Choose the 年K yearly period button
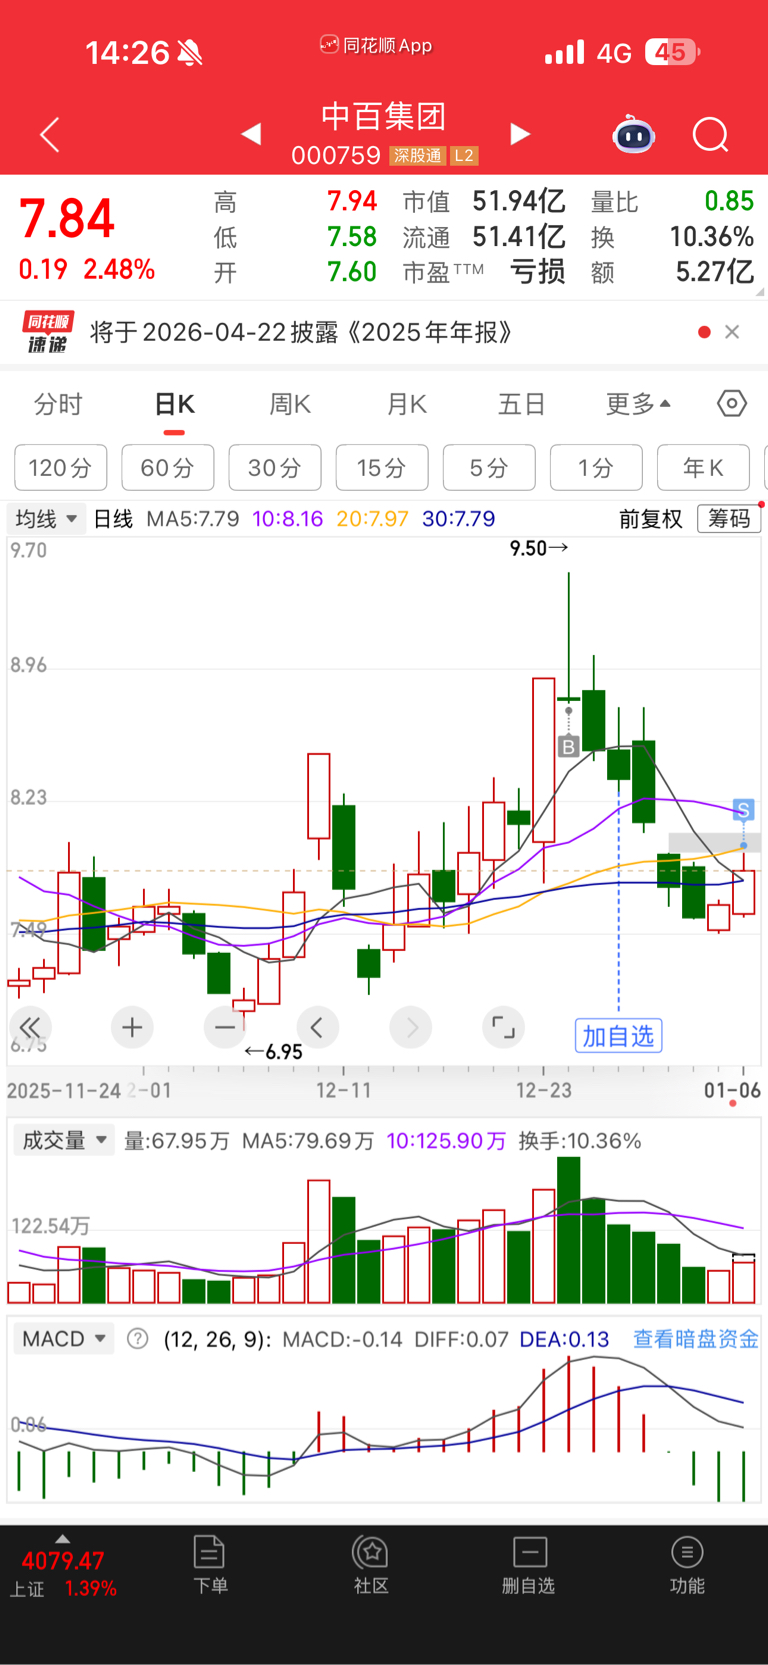This screenshot has height=1665, width=768. pyautogui.click(x=703, y=468)
